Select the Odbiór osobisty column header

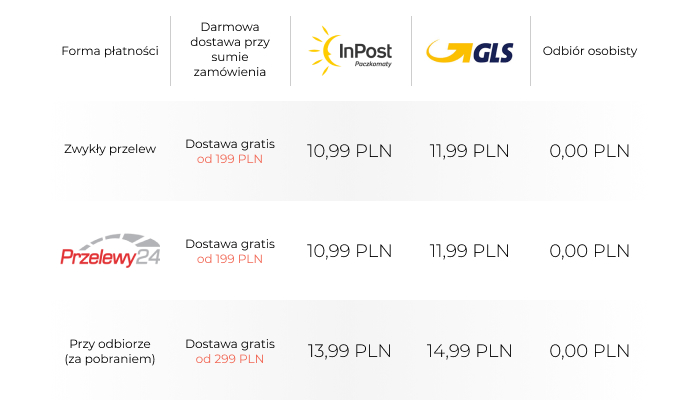pos(590,51)
